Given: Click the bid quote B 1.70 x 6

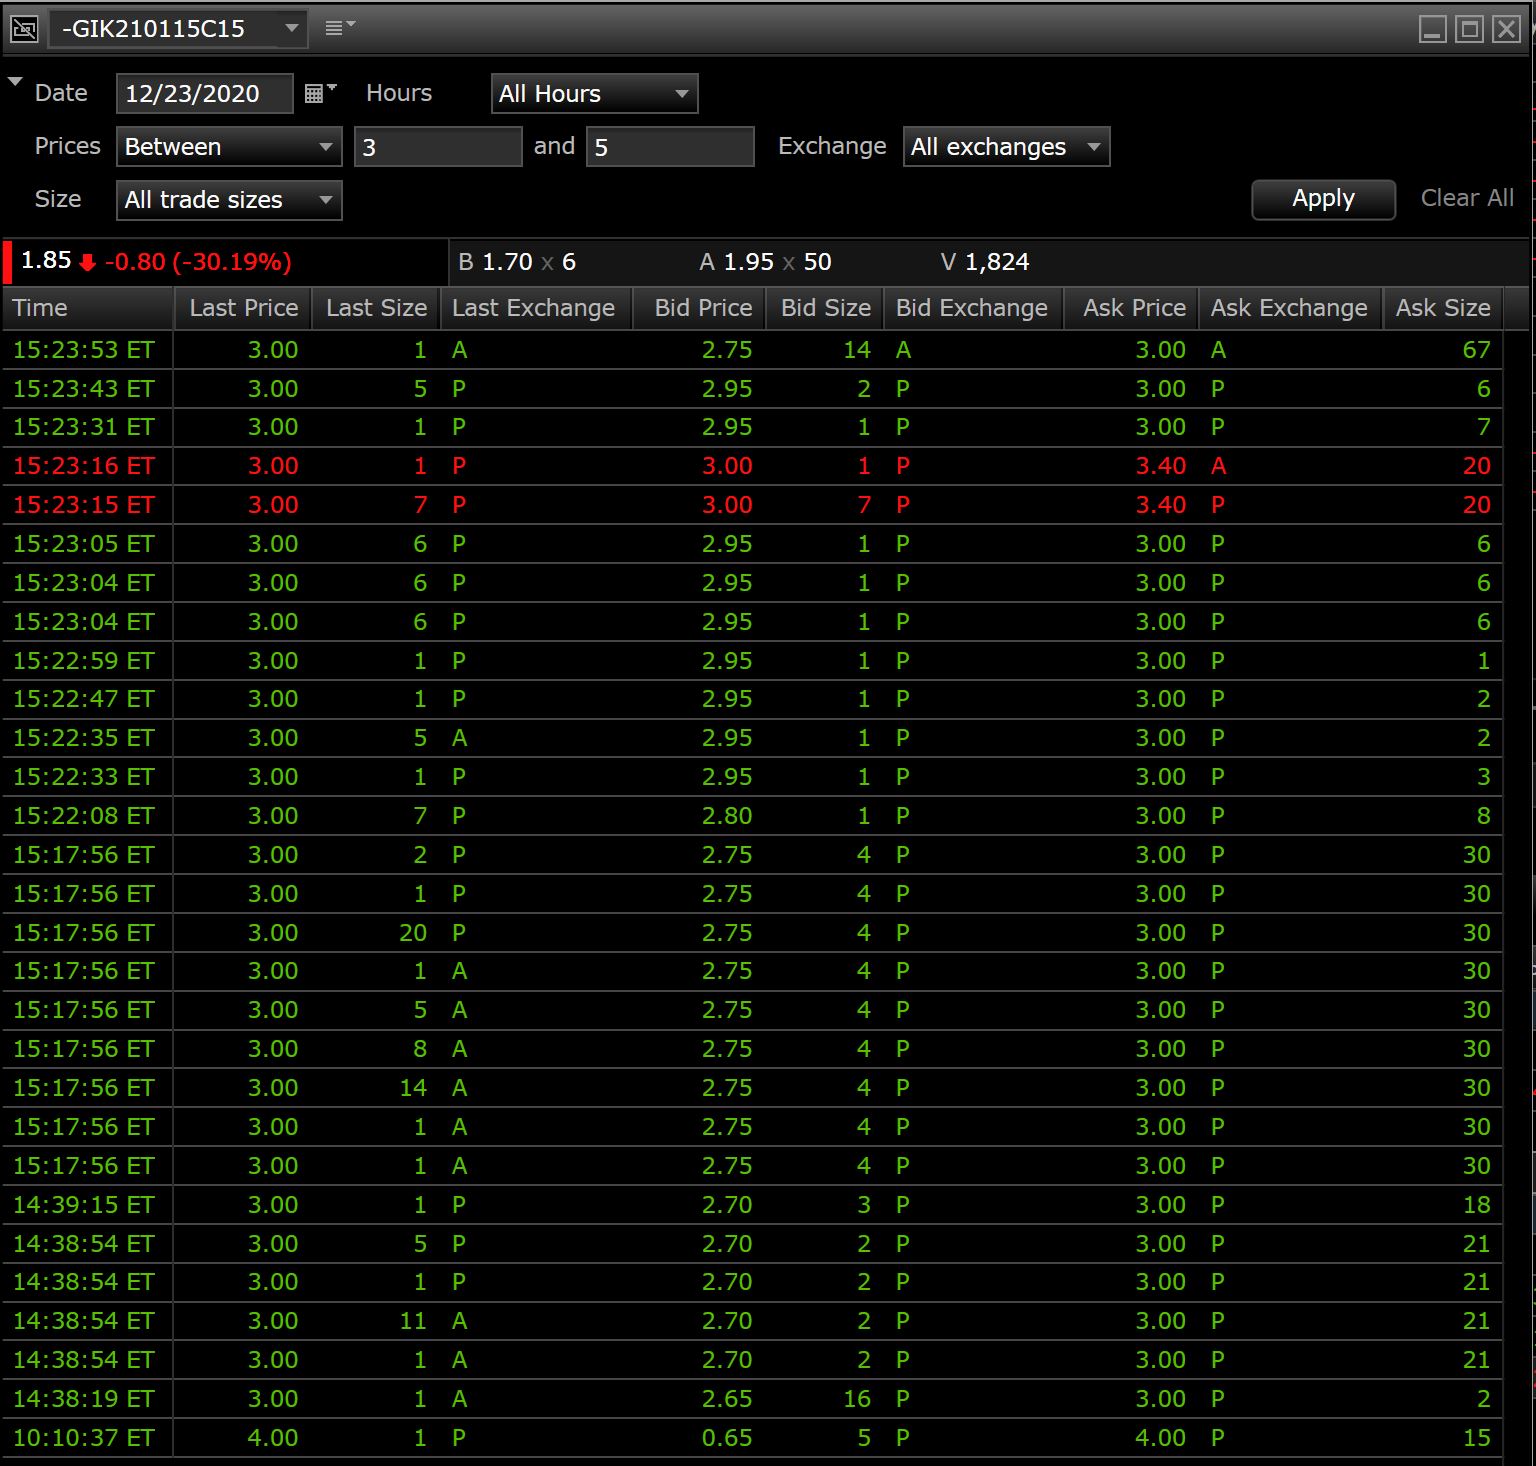Looking at the screenshot, I should click(517, 262).
